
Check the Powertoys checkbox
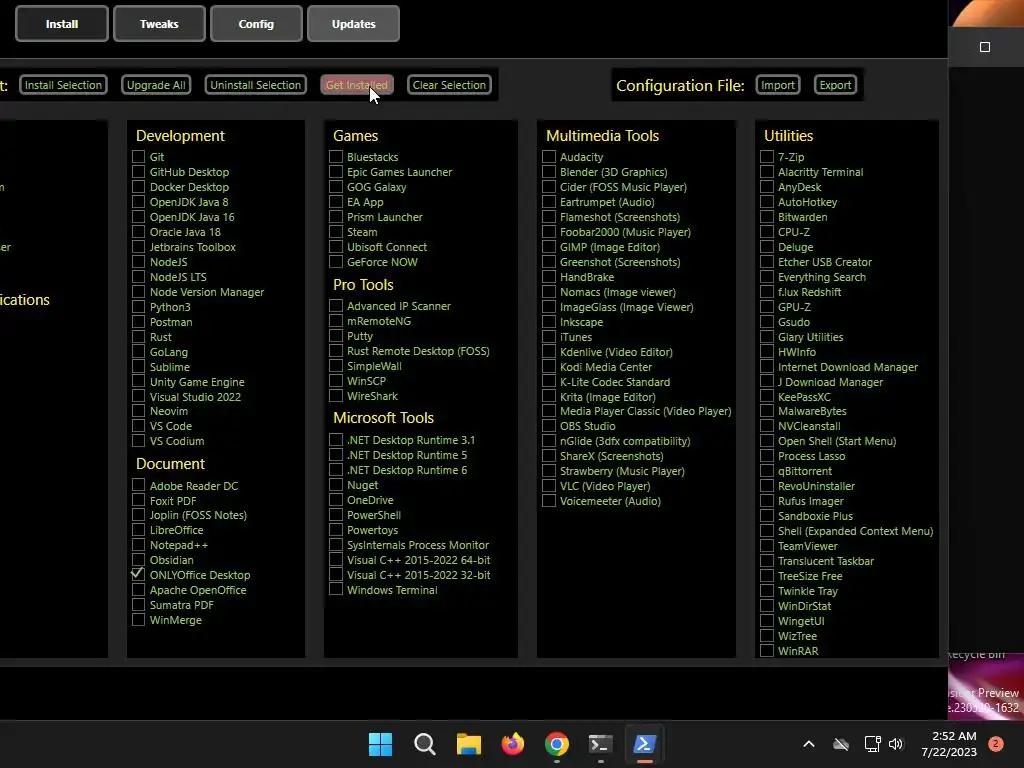pyautogui.click(x=336, y=530)
